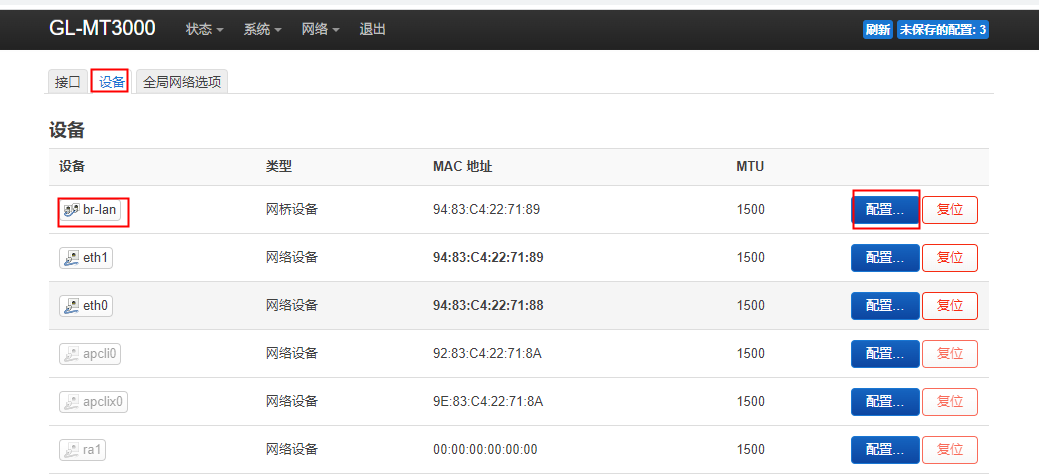The height and width of the screenshot is (476, 1039).
Task: Click the br-lan bridge device icon
Action: click(x=71, y=210)
